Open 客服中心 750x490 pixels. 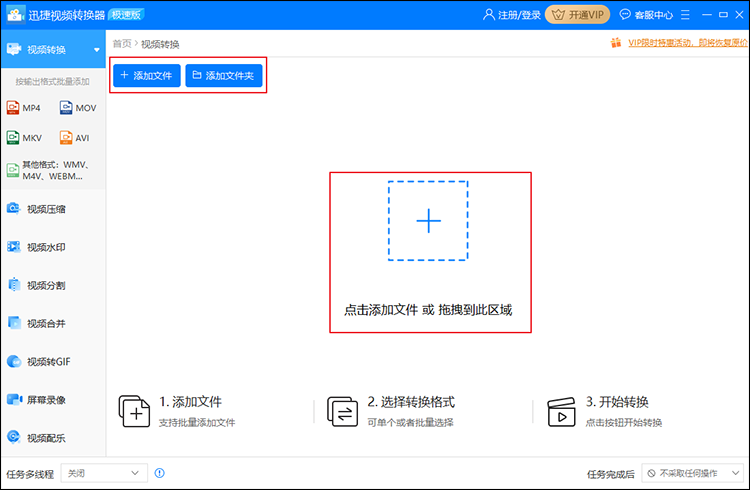click(x=646, y=15)
